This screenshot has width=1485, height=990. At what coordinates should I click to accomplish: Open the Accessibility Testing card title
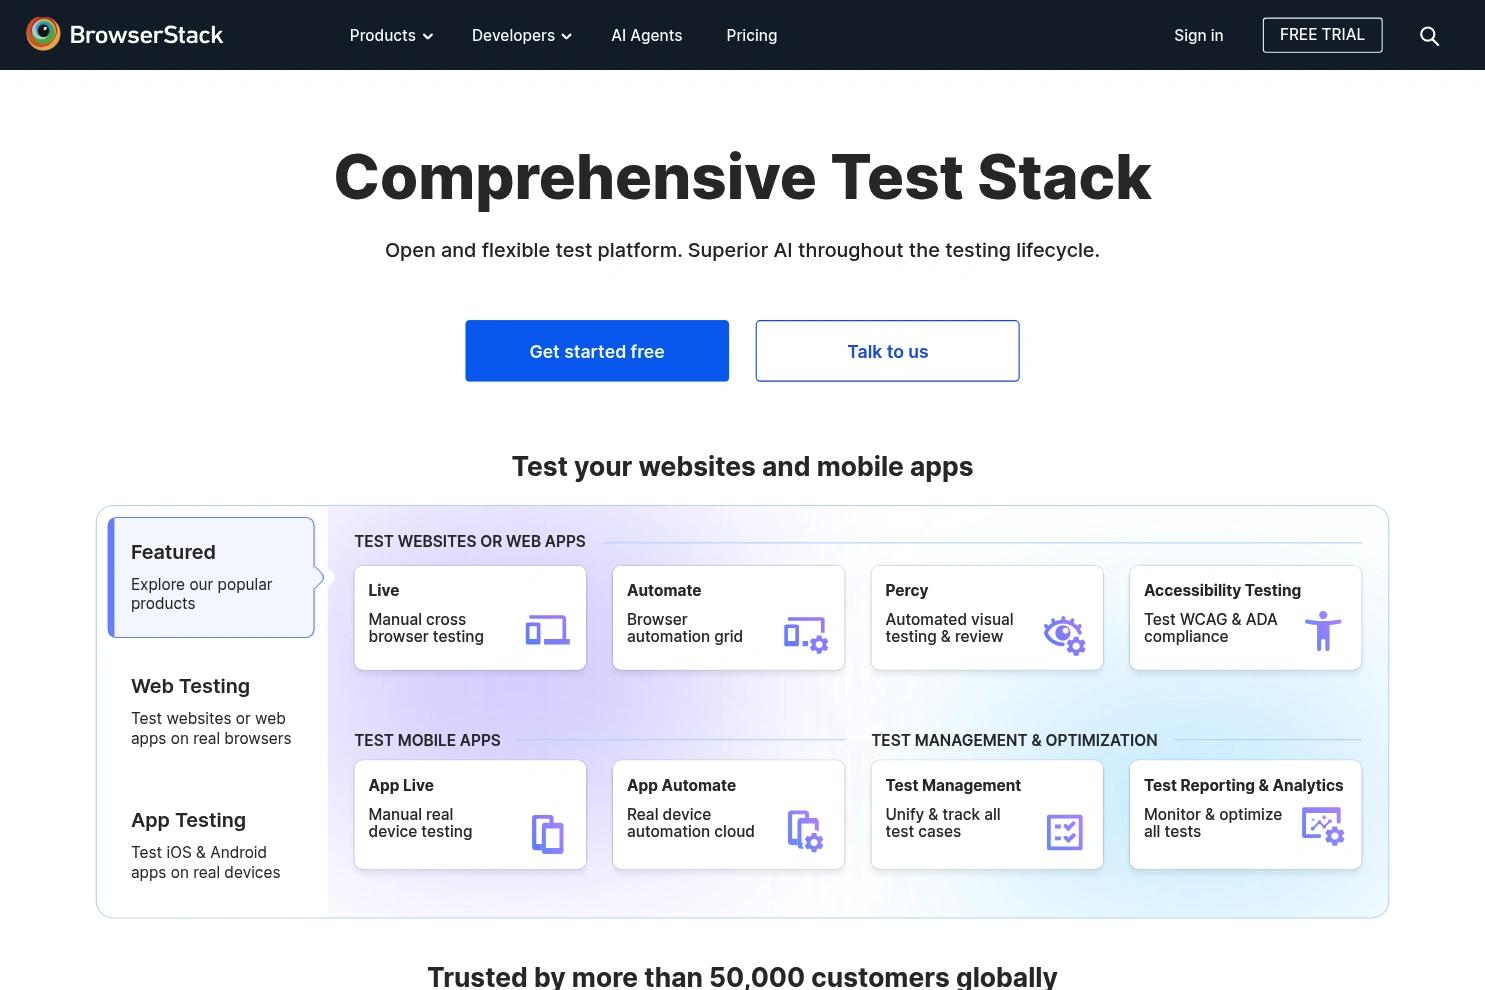(x=1222, y=590)
